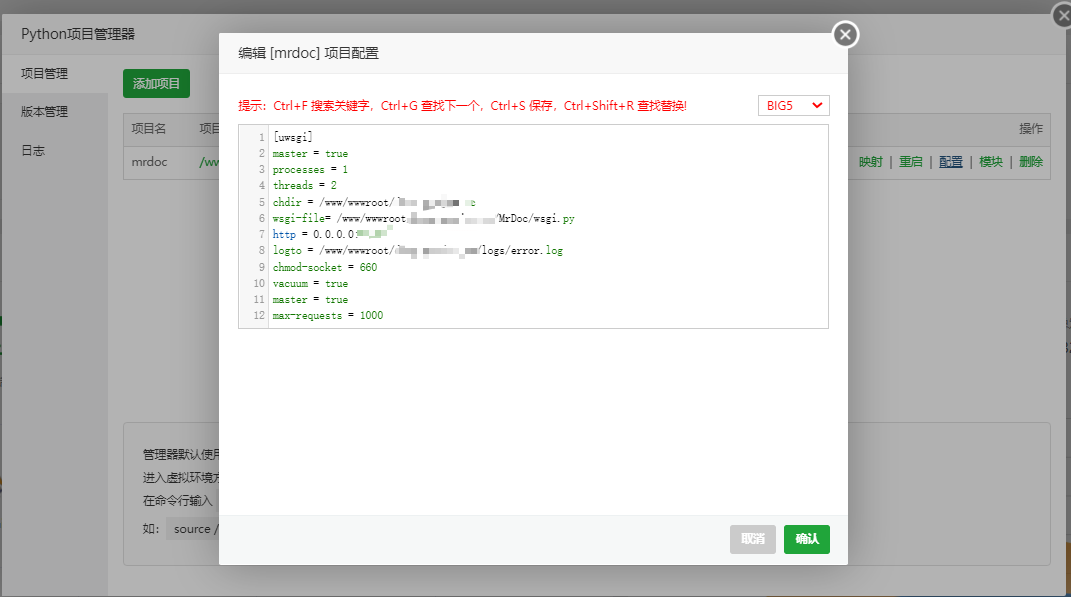Click the 'max-requests = 1000' line

pos(328,316)
